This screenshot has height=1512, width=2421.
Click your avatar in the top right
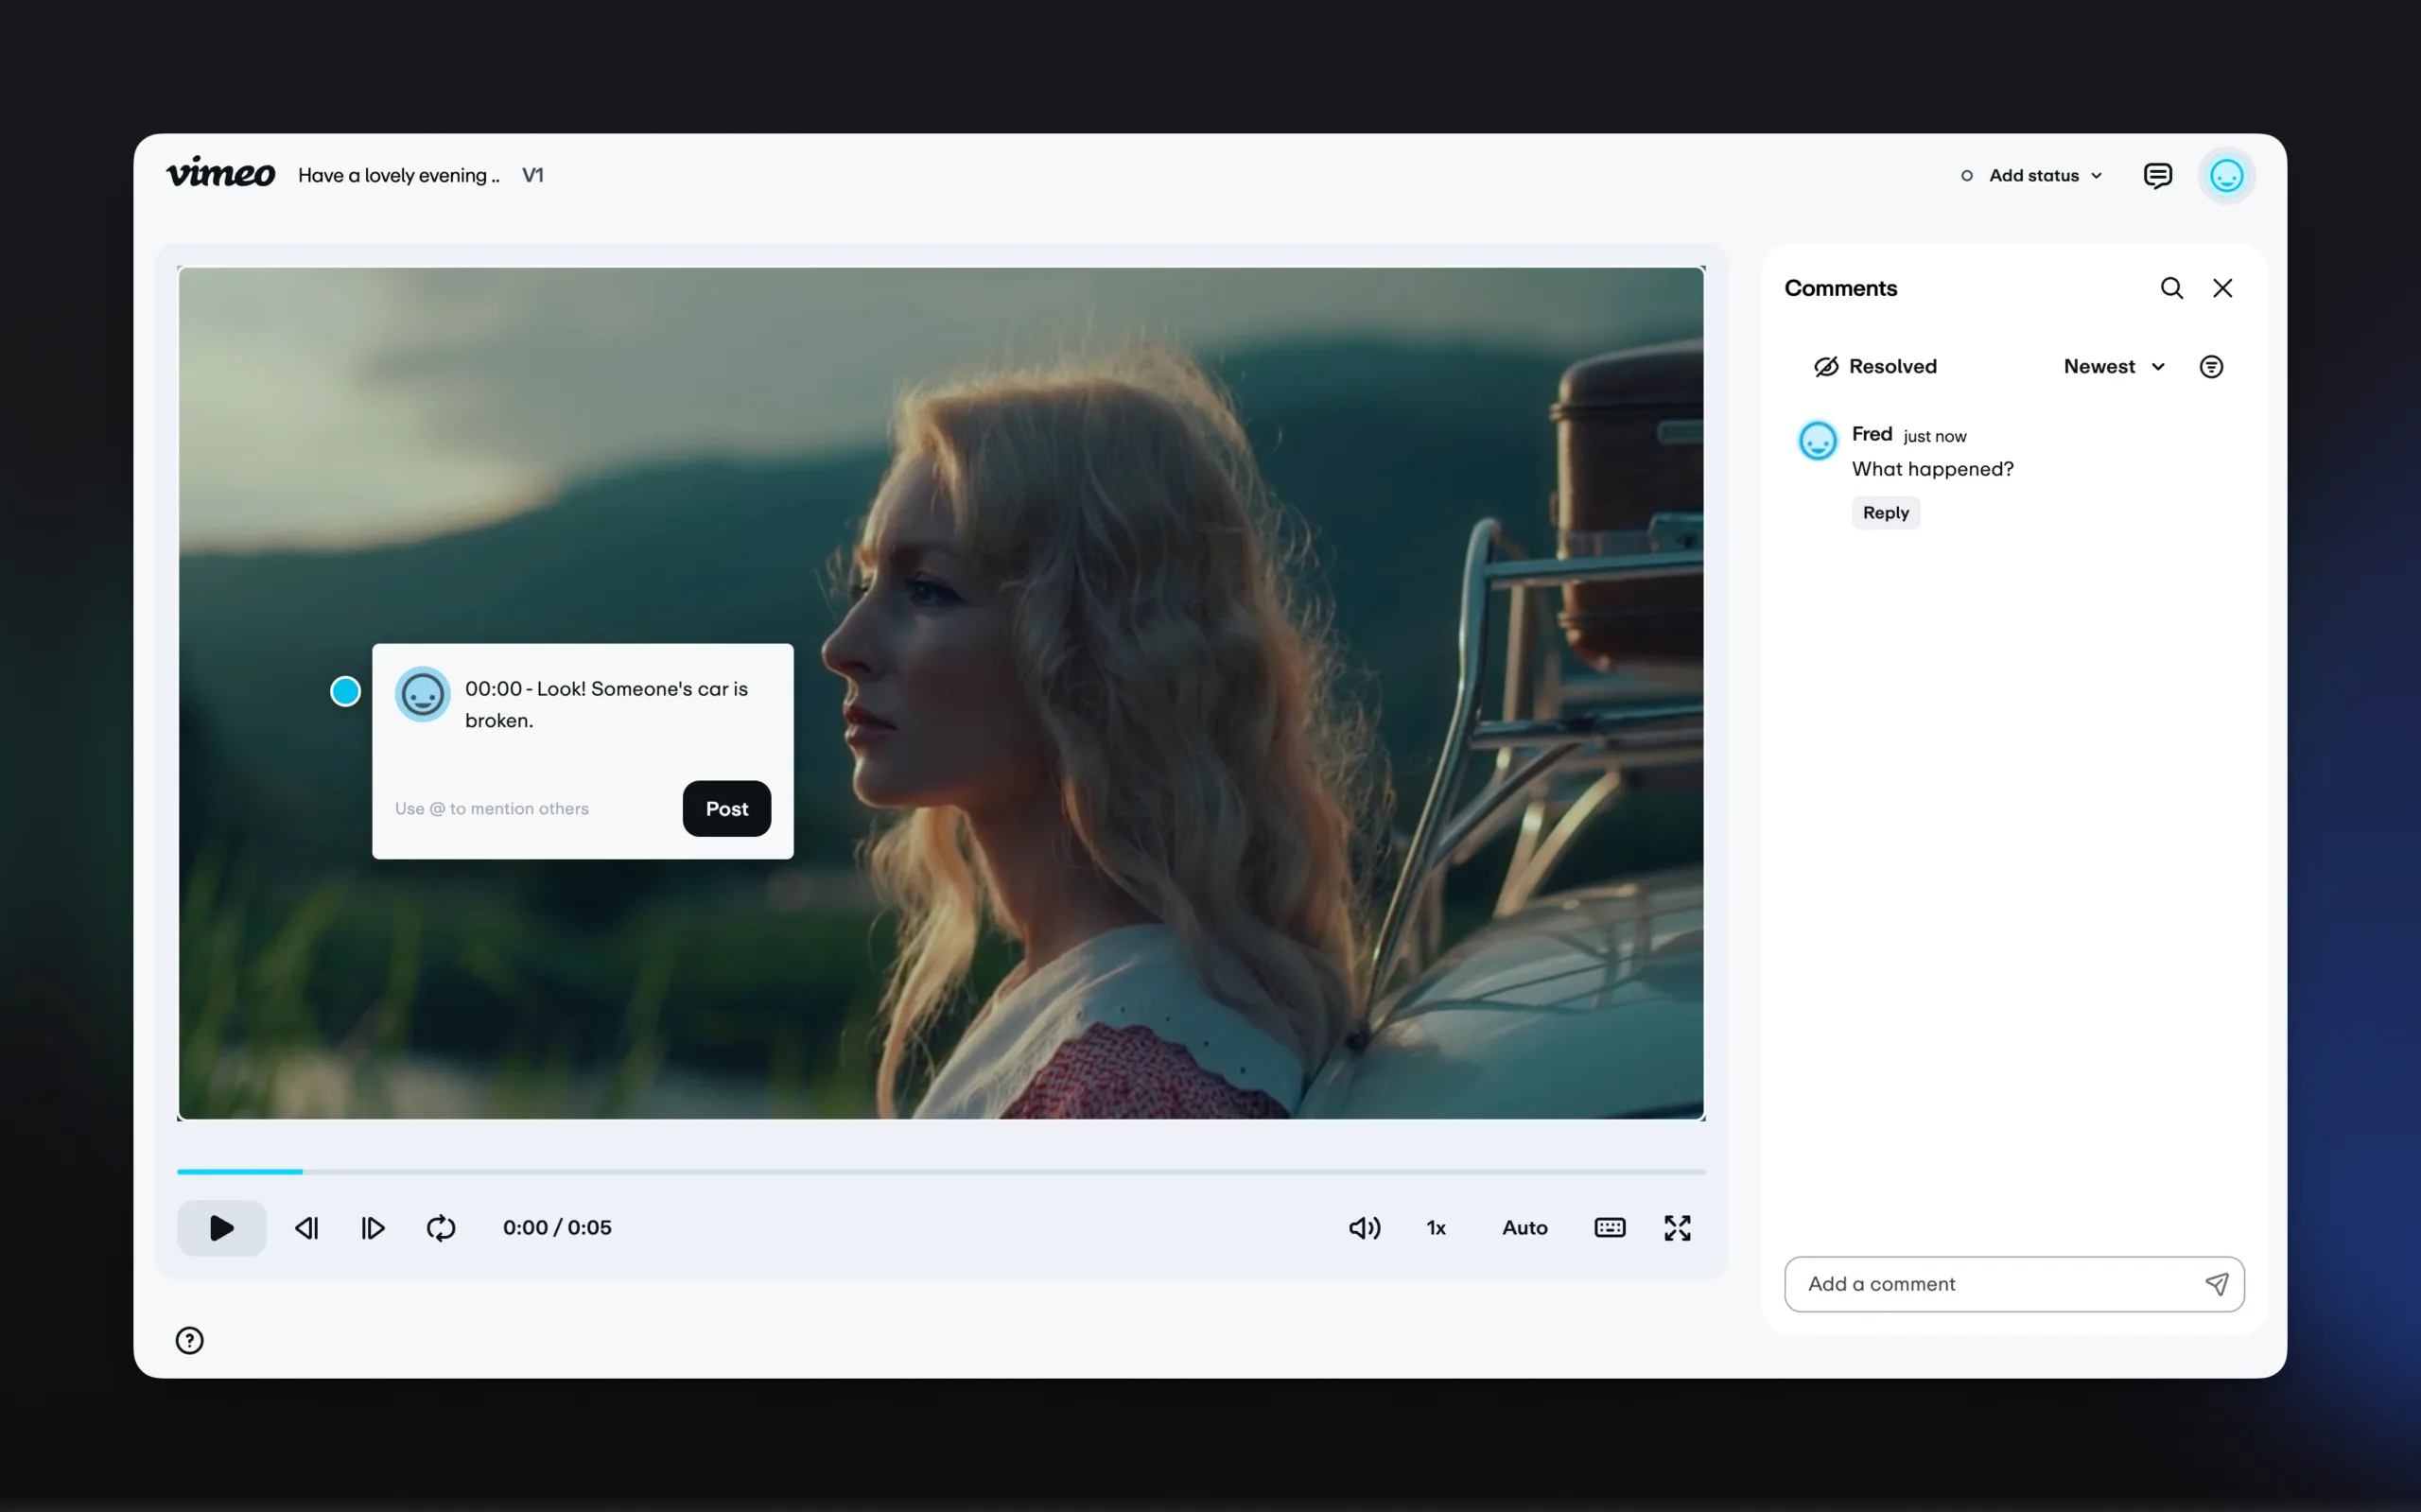(2227, 175)
